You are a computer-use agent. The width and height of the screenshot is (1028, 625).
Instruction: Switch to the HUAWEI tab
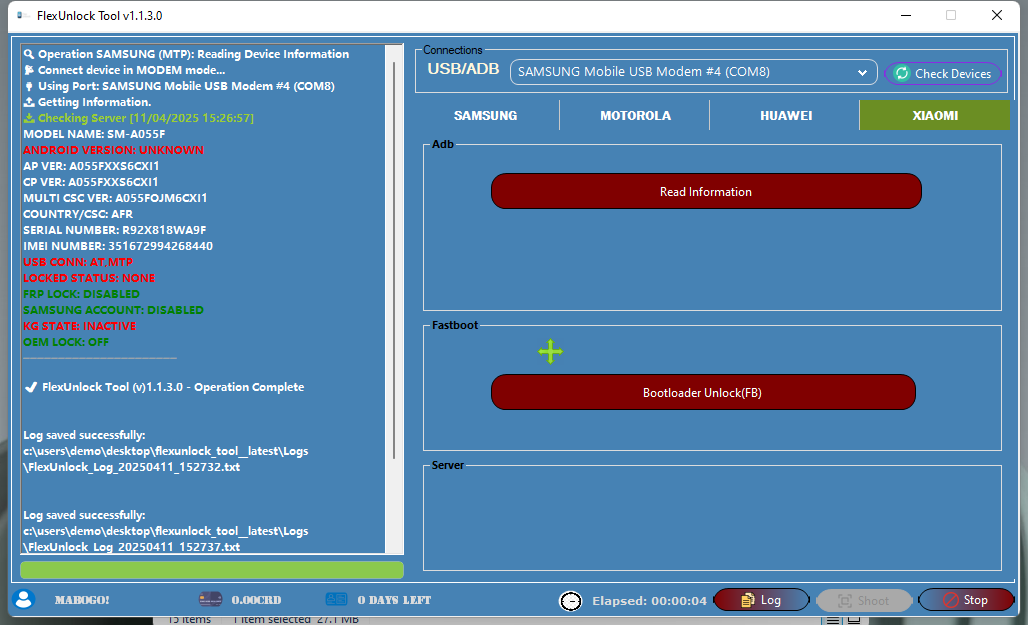coord(785,115)
